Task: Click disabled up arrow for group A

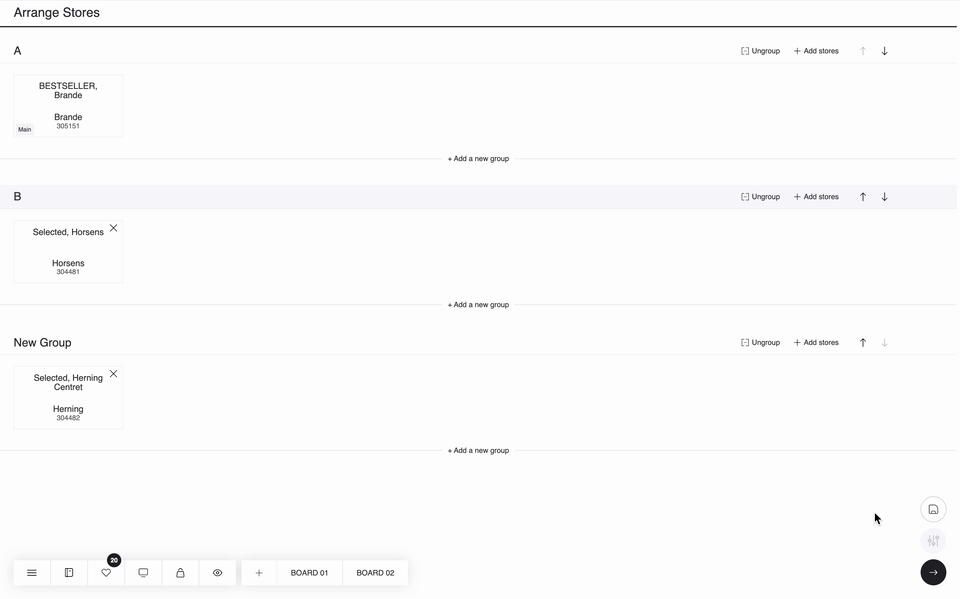Action: click(x=863, y=51)
